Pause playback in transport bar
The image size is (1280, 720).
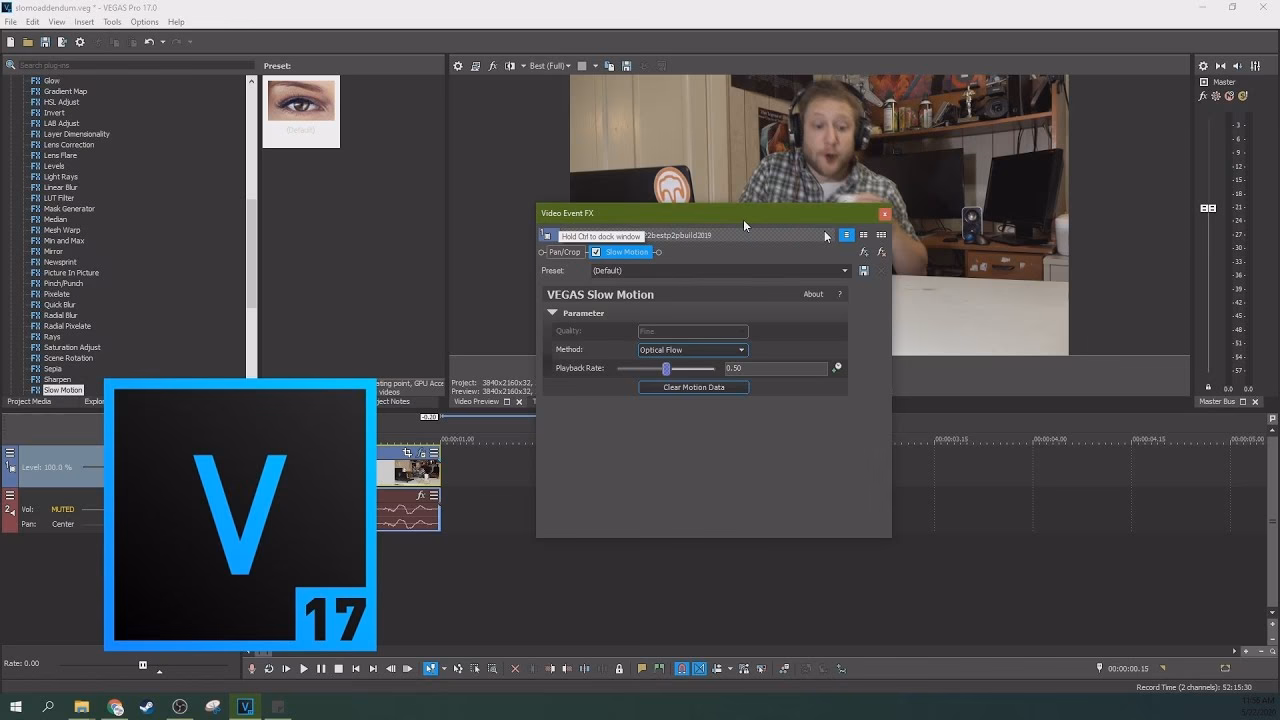(x=321, y=669)
